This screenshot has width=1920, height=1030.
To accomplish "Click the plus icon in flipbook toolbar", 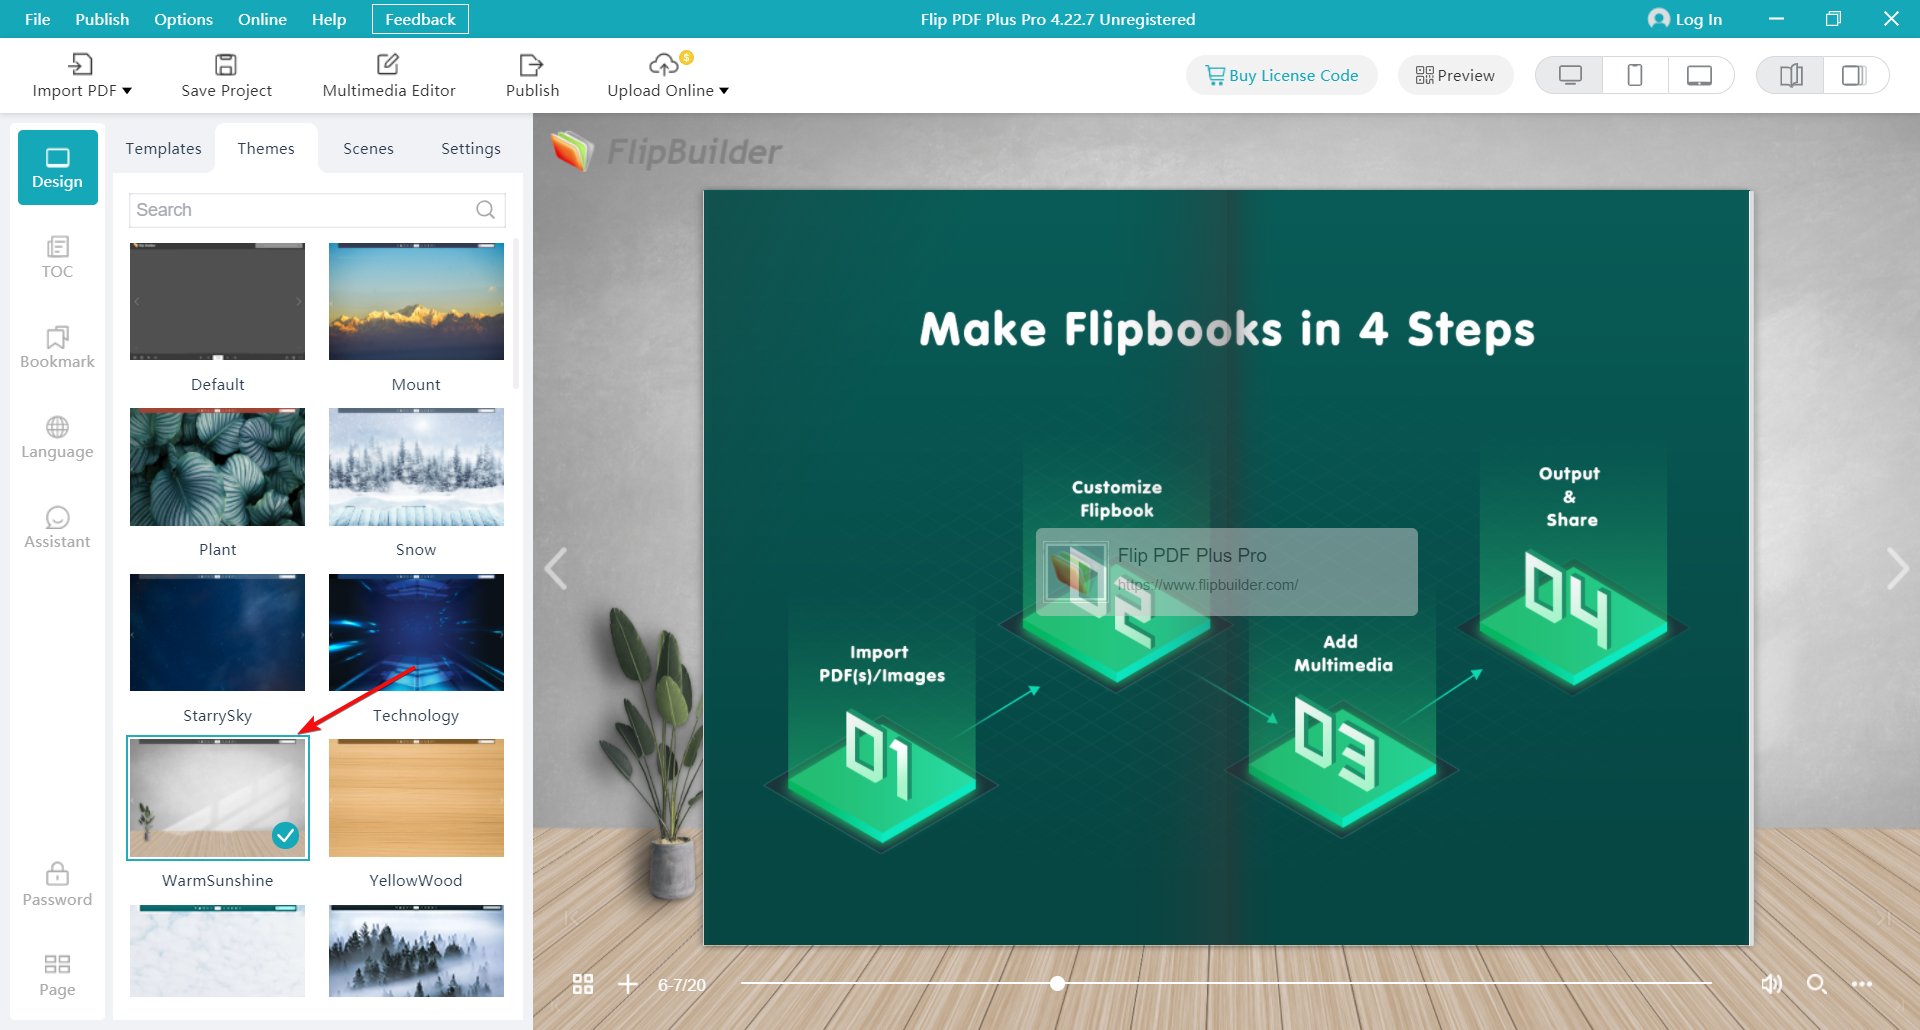I will coord(627,984).
